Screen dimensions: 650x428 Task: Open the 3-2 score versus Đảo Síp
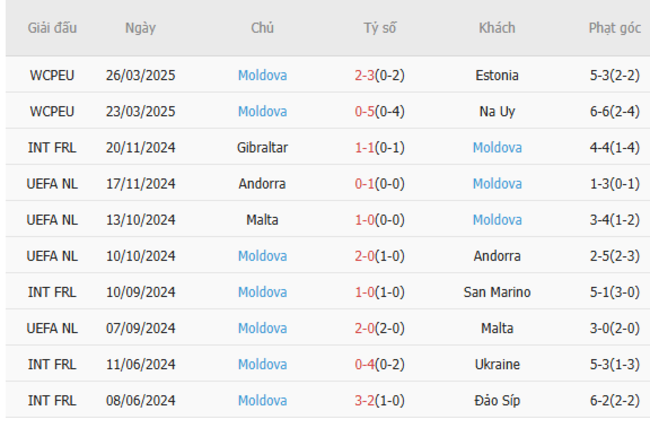tap(365, 400)
